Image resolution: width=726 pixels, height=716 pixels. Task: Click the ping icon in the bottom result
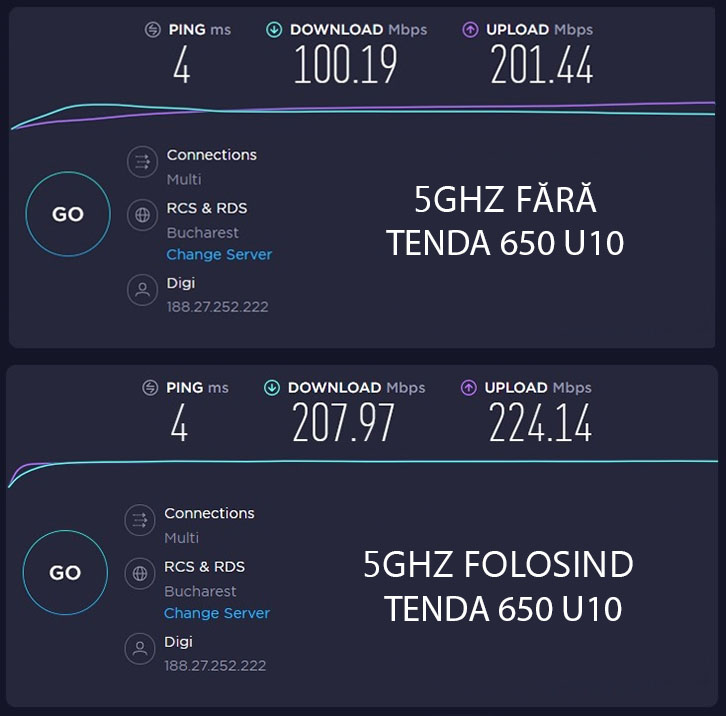[x=151, y=388]
